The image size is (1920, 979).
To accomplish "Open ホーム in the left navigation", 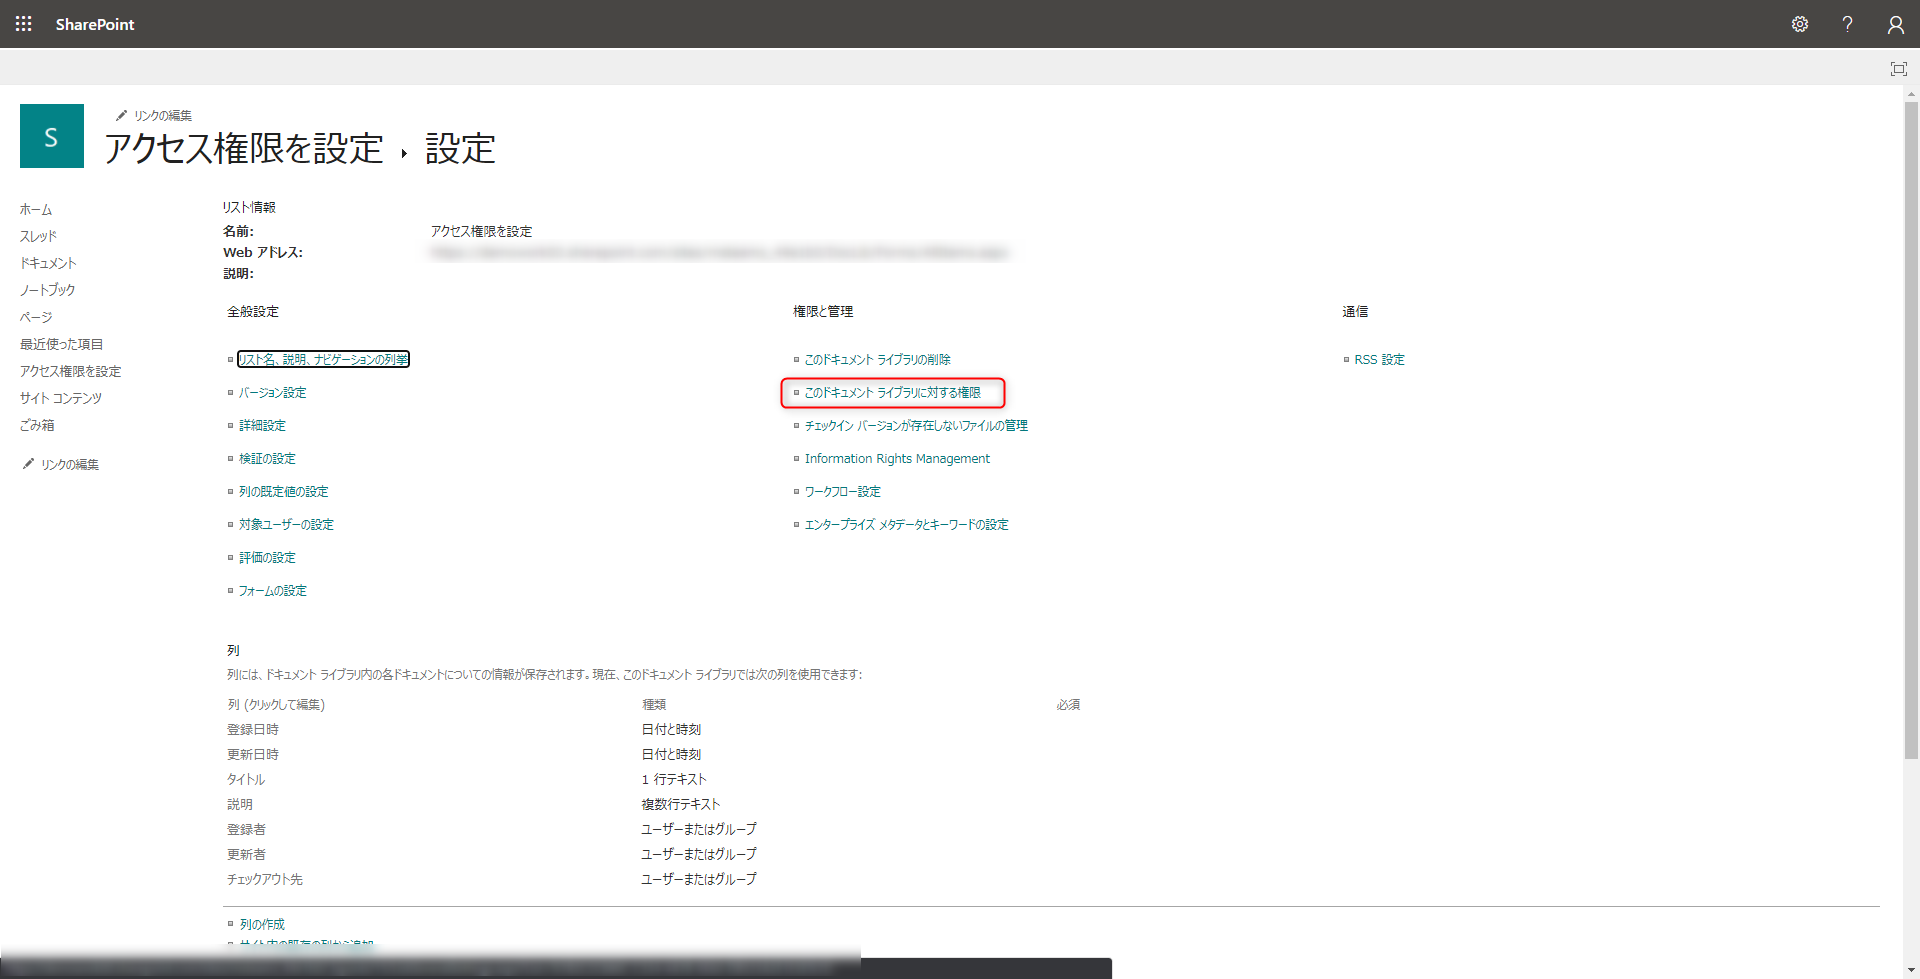I will (x=36, y=209).
